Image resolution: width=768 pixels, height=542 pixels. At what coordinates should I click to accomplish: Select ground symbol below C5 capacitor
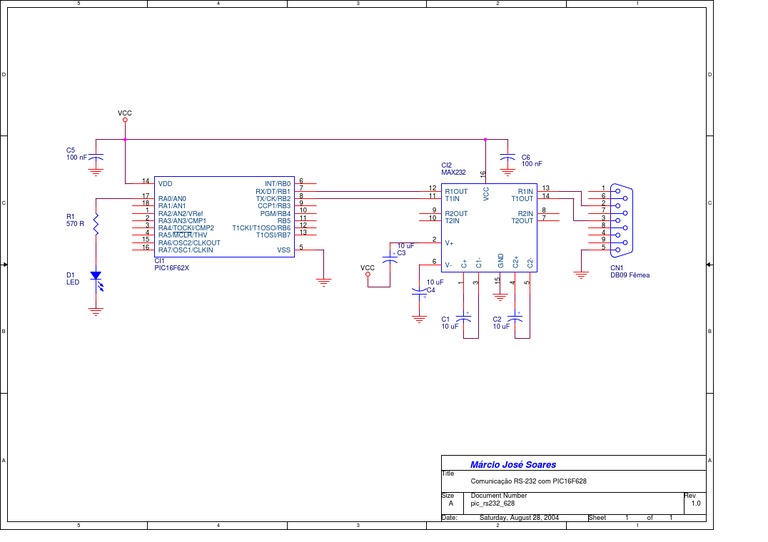click(96, 172)
